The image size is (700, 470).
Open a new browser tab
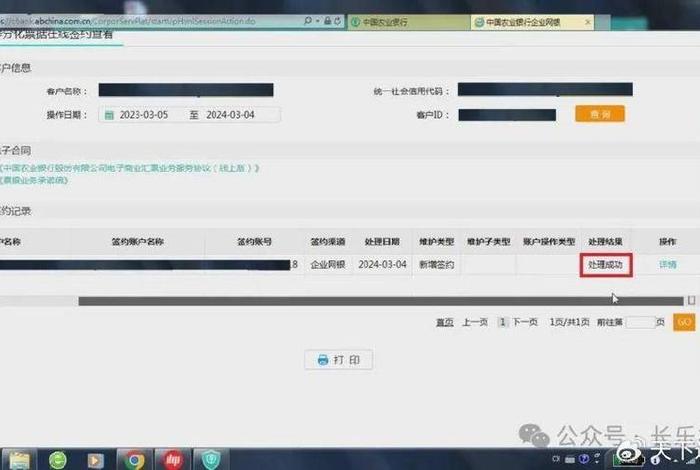click(603, 22)
